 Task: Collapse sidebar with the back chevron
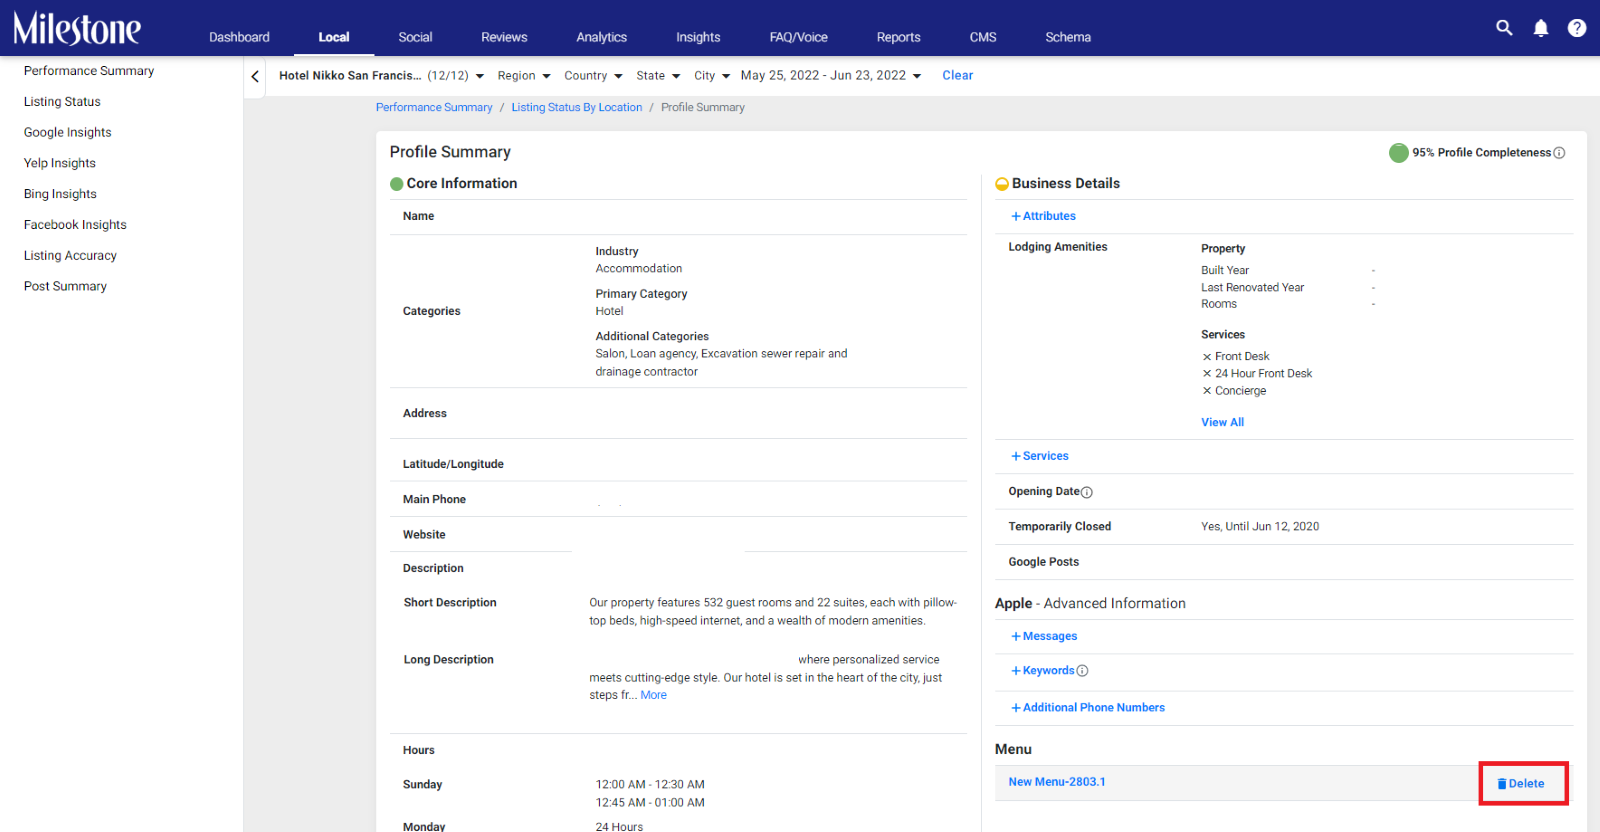(x=255, y=76)
